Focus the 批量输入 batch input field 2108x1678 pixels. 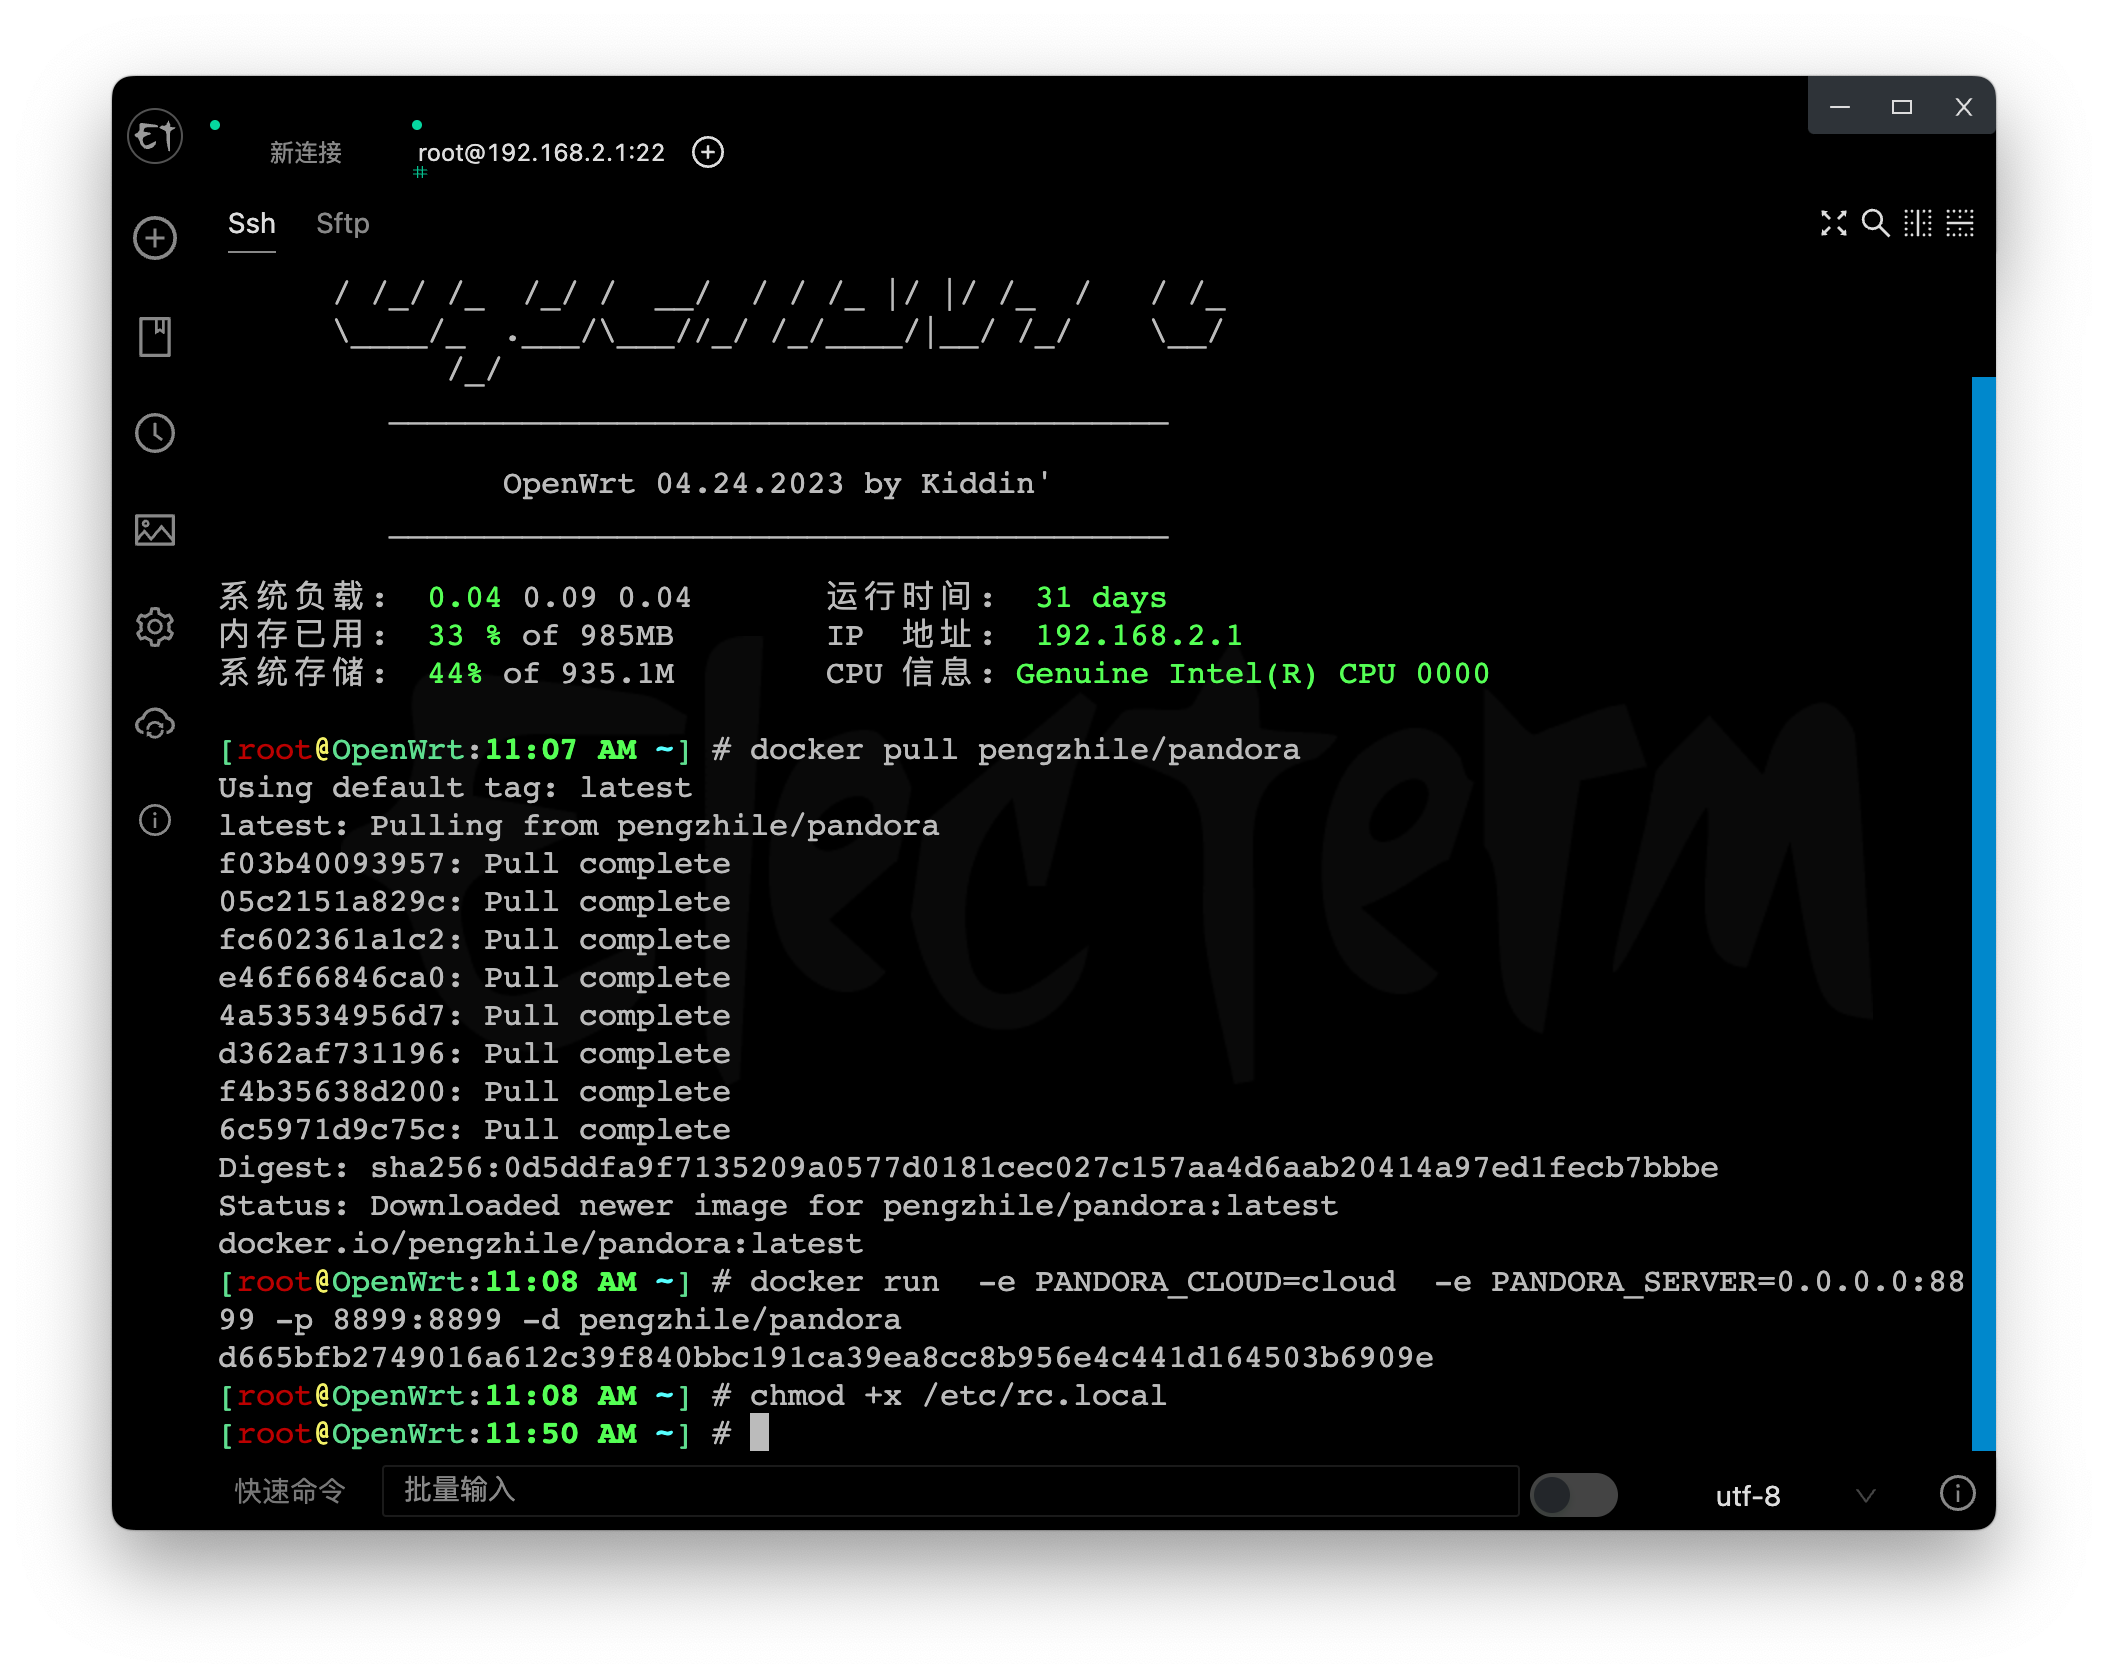950,1491
